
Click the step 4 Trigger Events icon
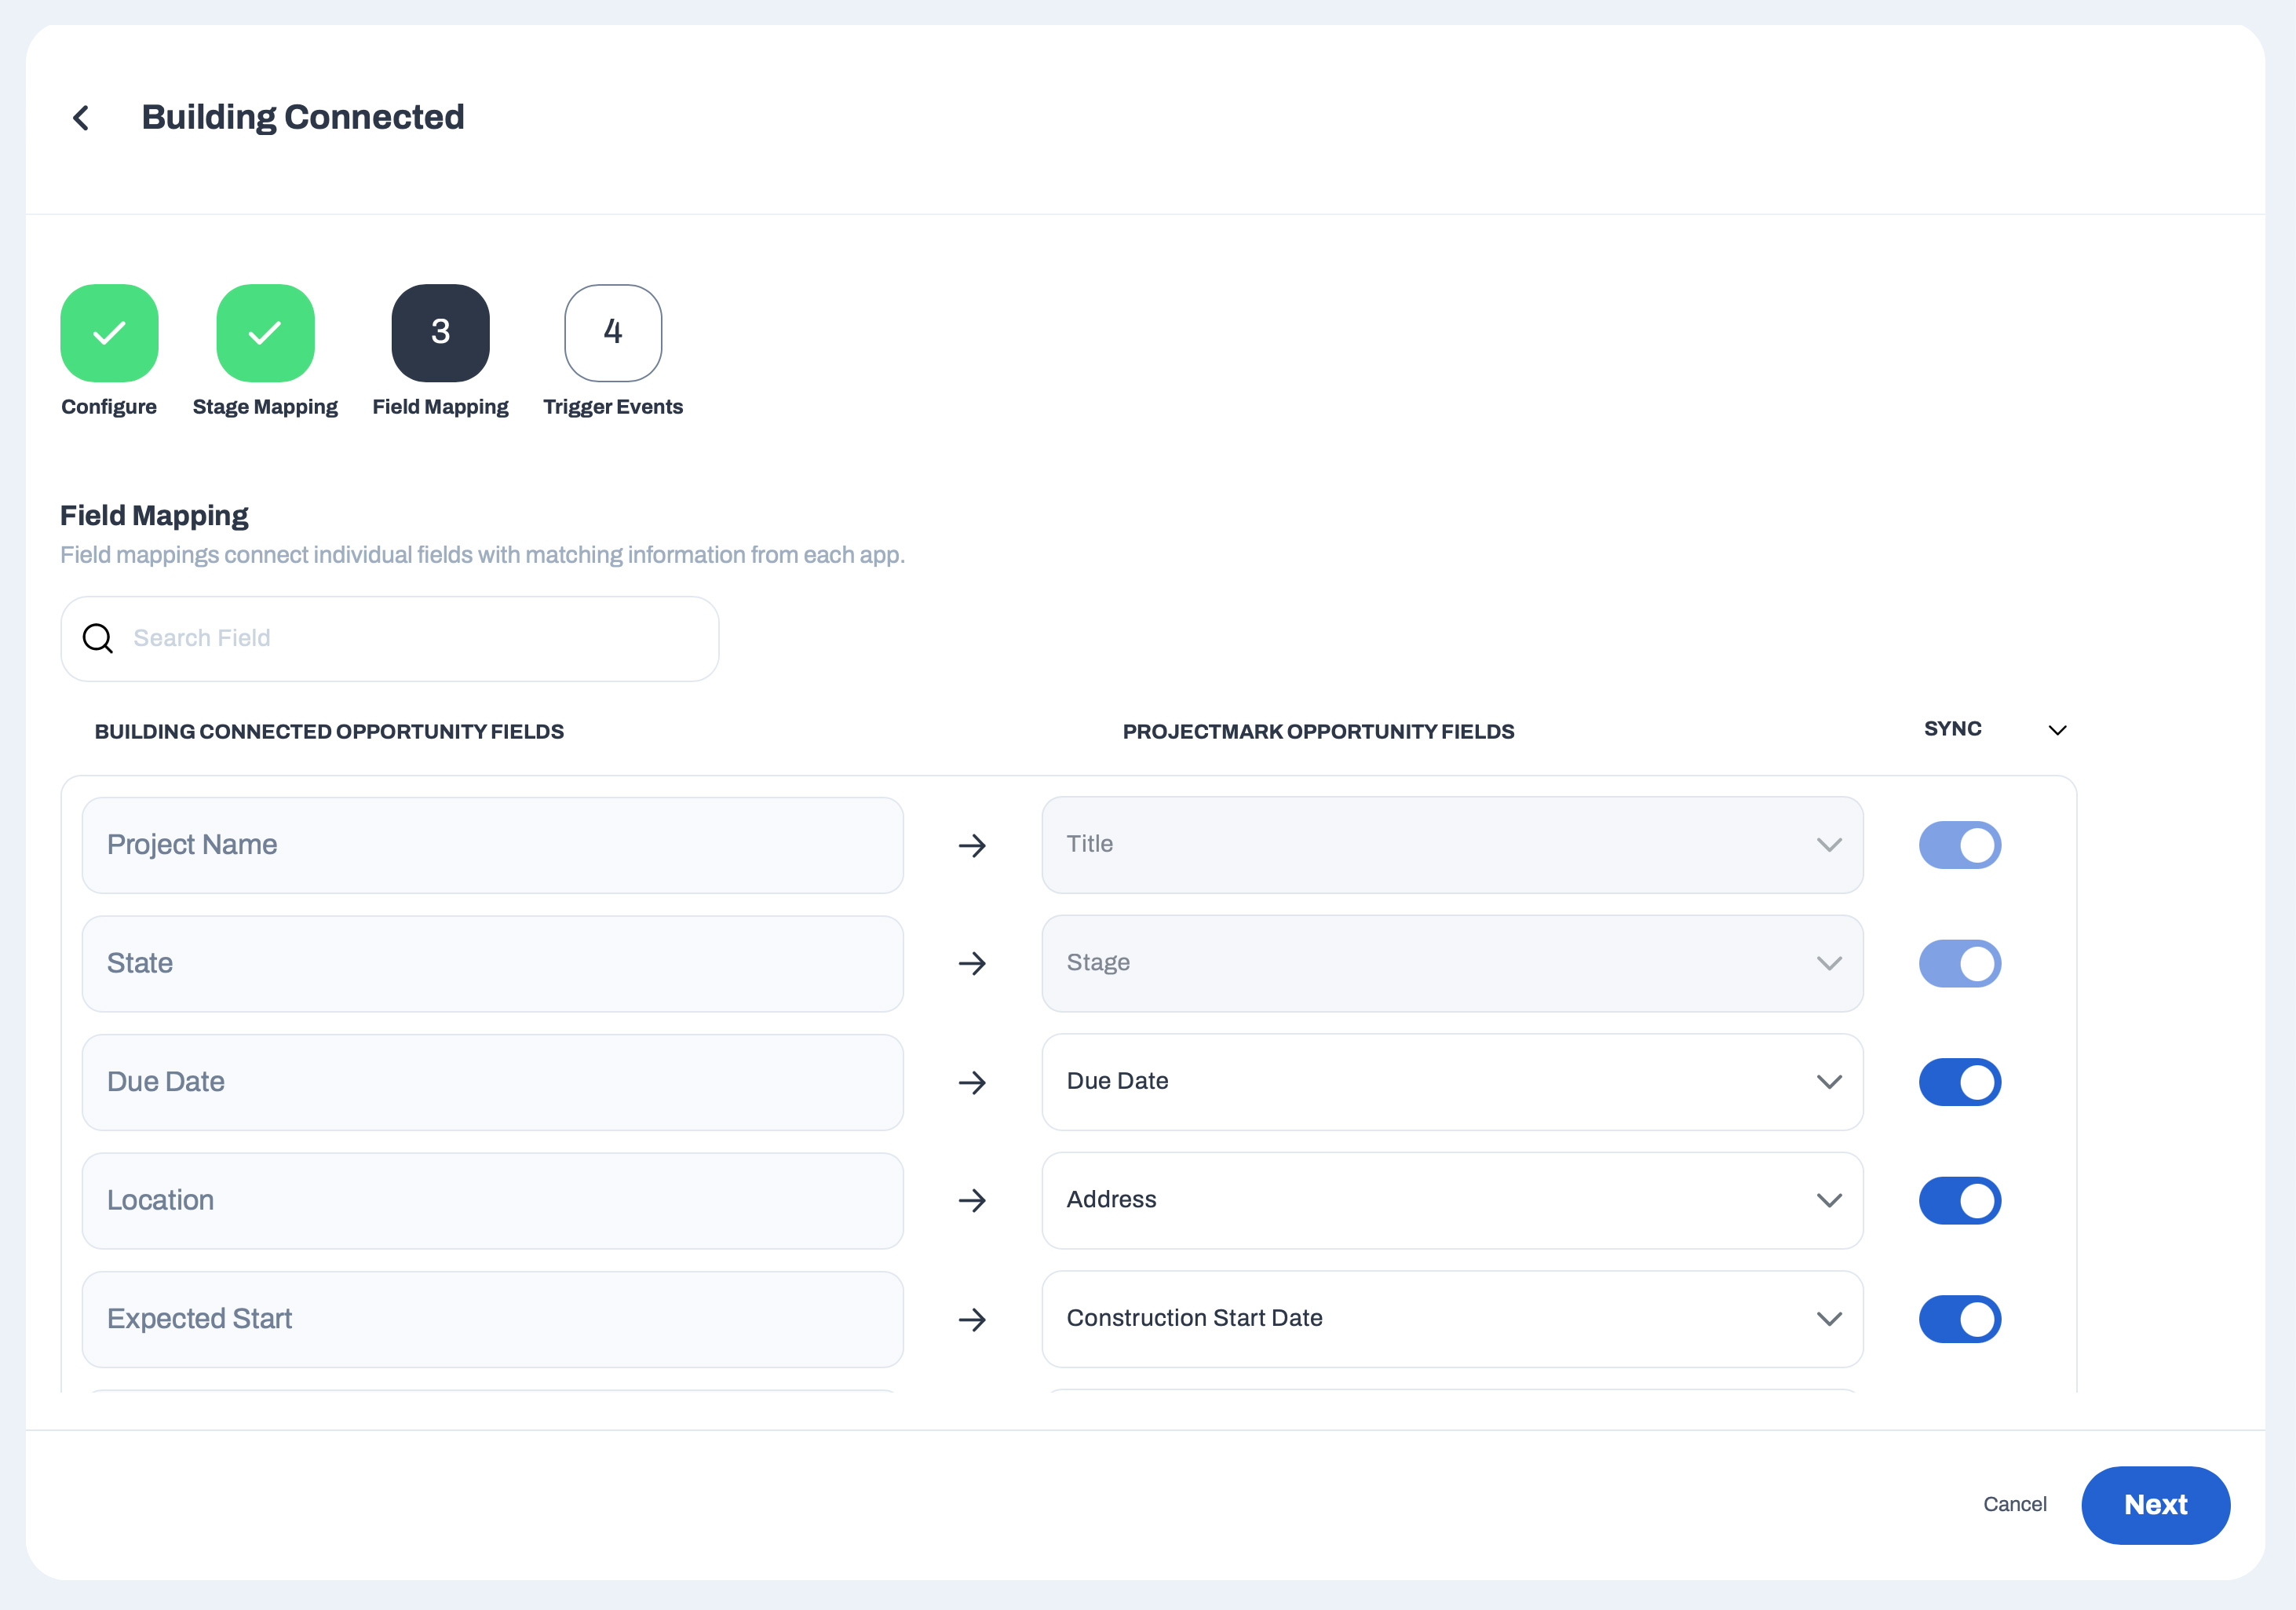click(613, 333)
